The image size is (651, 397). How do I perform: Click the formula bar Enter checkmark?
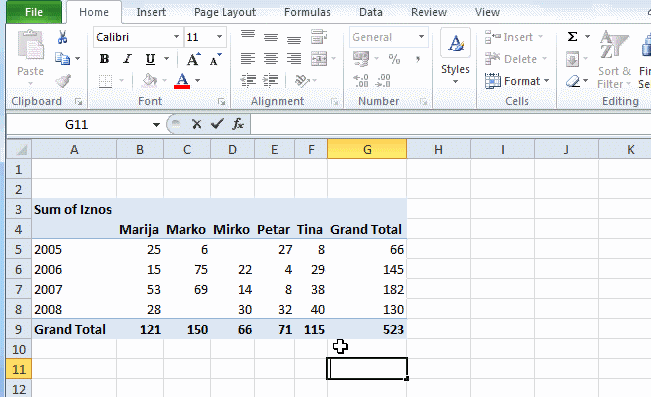pyautogui.click(x=217, y=124)
